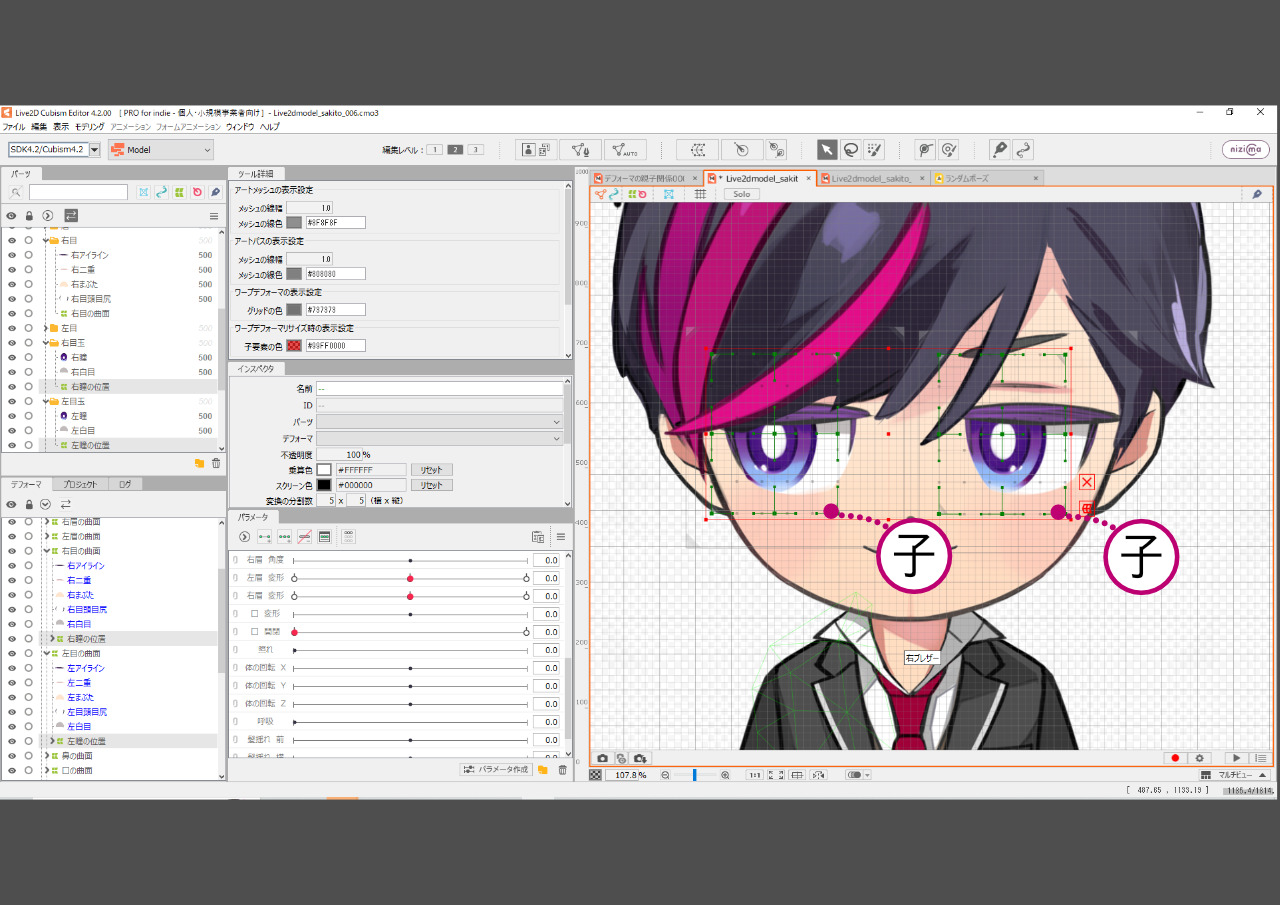
Task: Open the デフォーマ dropdown in Inspector
Action: click(x=440, y=438)
